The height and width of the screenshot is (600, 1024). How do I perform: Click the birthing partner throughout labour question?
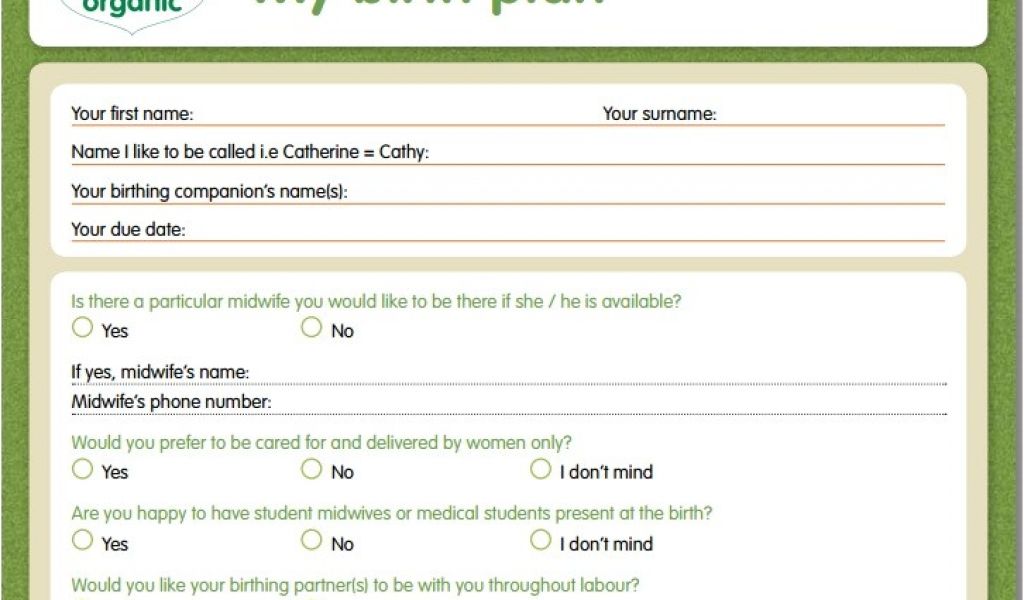click(355, 585)
